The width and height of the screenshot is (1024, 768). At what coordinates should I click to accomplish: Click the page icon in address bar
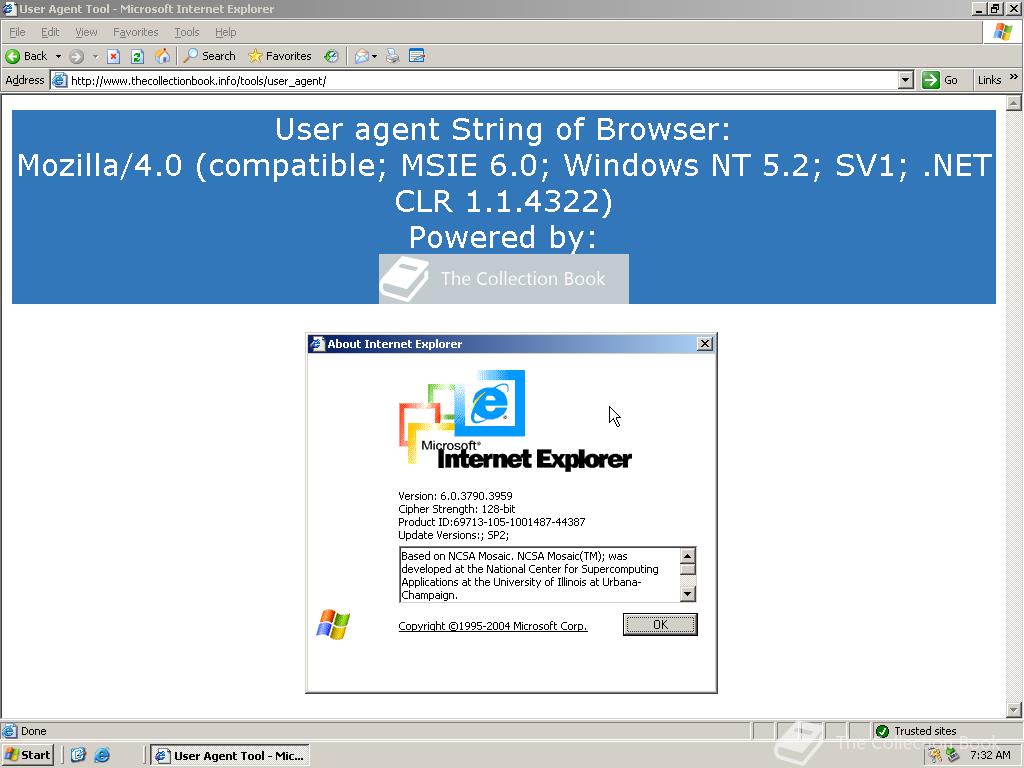59,80
